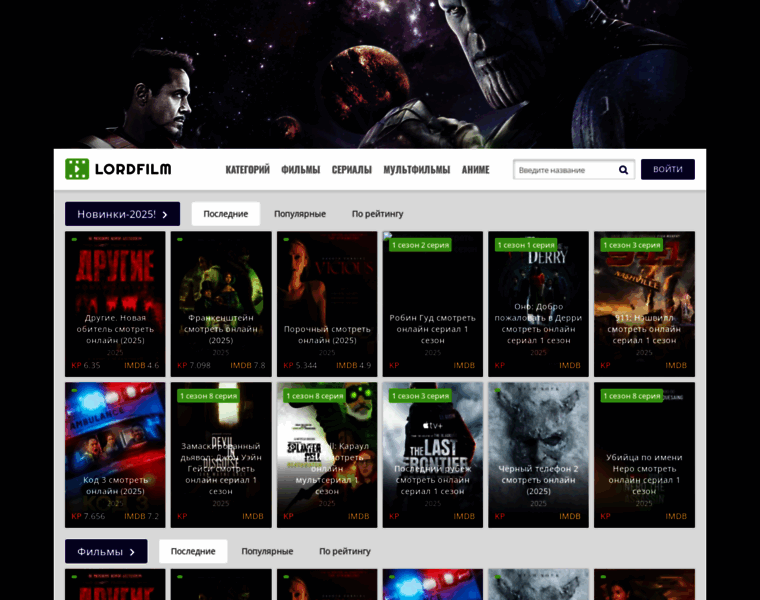Viewport: 760px width, 600px height.
Task: Open the Порочный (2025) movie card
Action: tap(327, 304)
